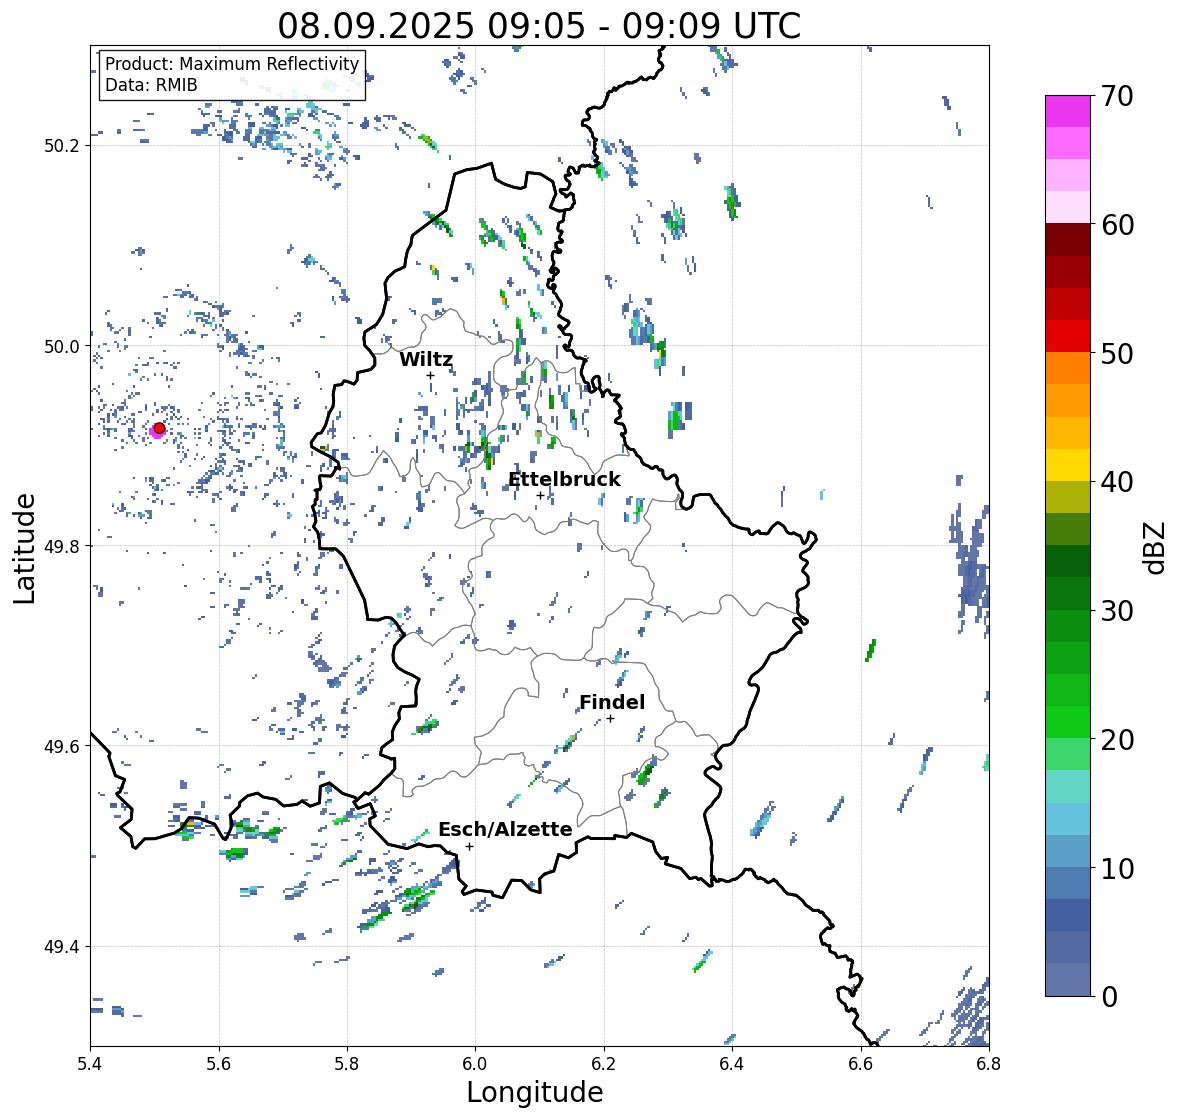This screenshot has height=1117, width=1179.
Task: Click the yellow band of the colorbar
Action: click(x=1068, y=465)
